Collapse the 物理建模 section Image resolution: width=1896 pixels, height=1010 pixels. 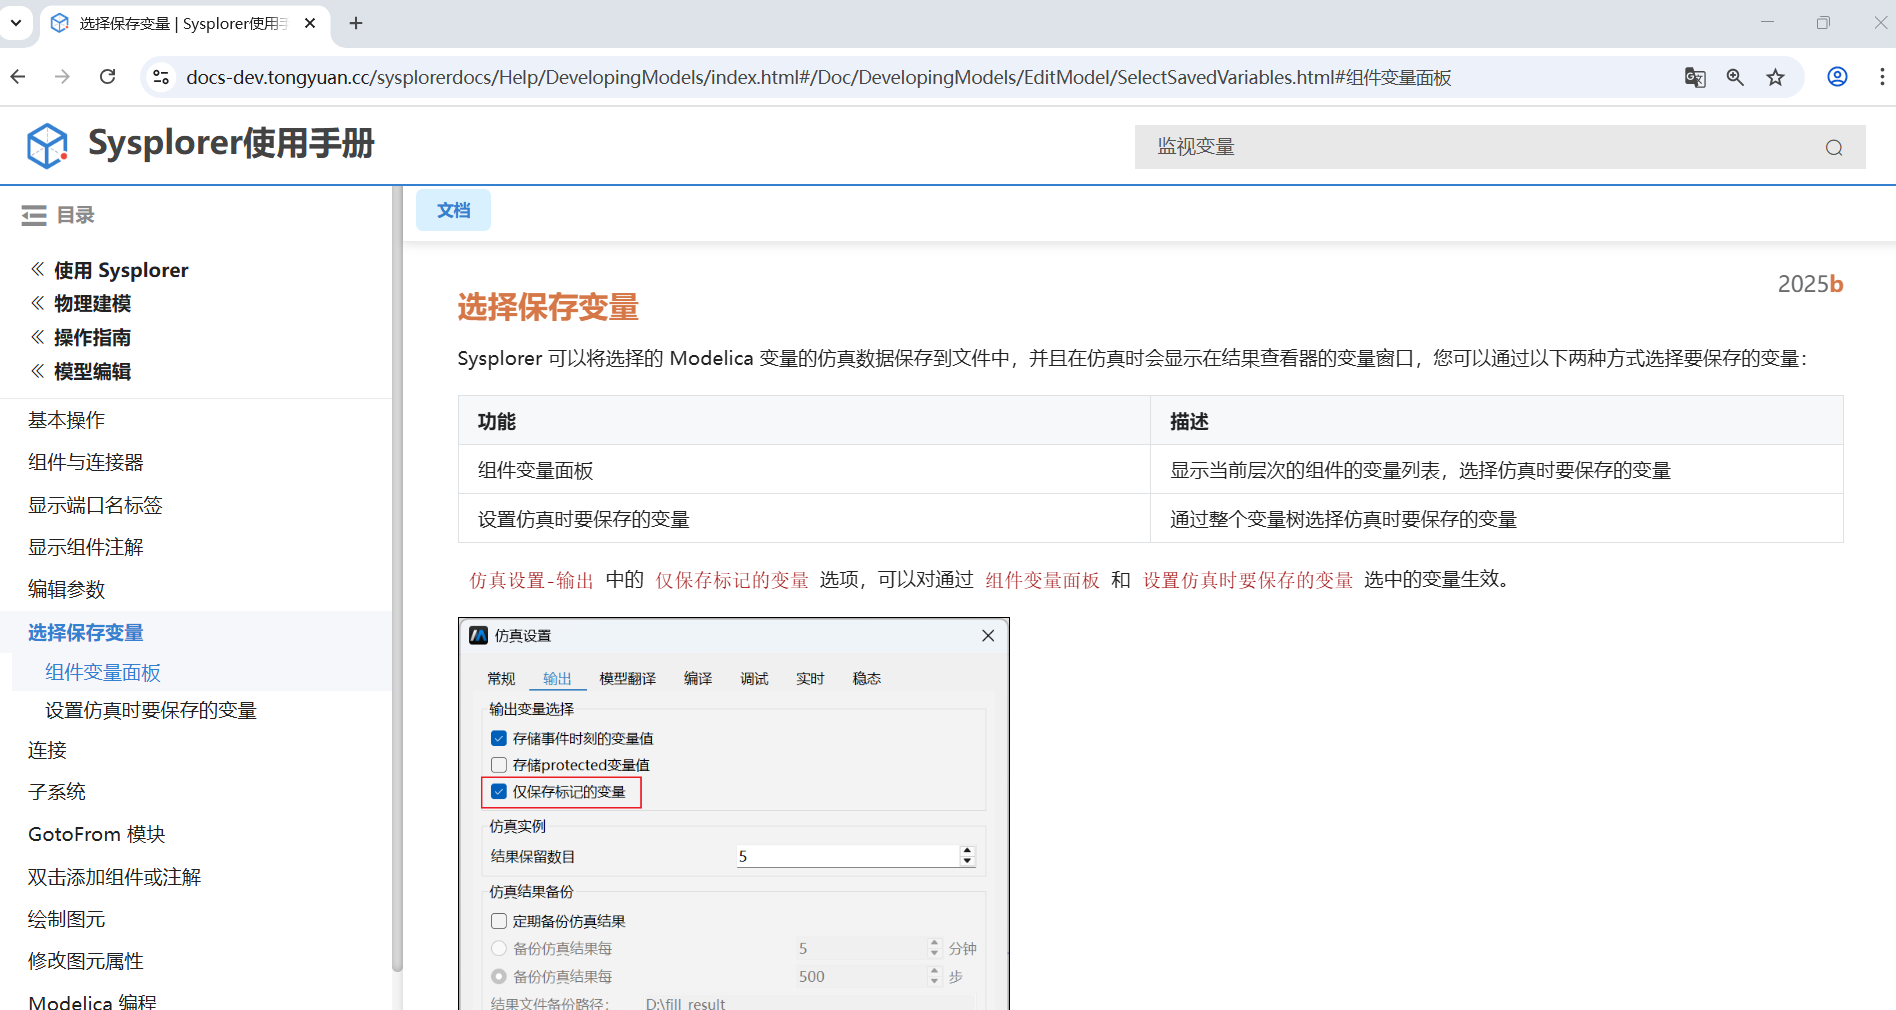tap(38, 303)
